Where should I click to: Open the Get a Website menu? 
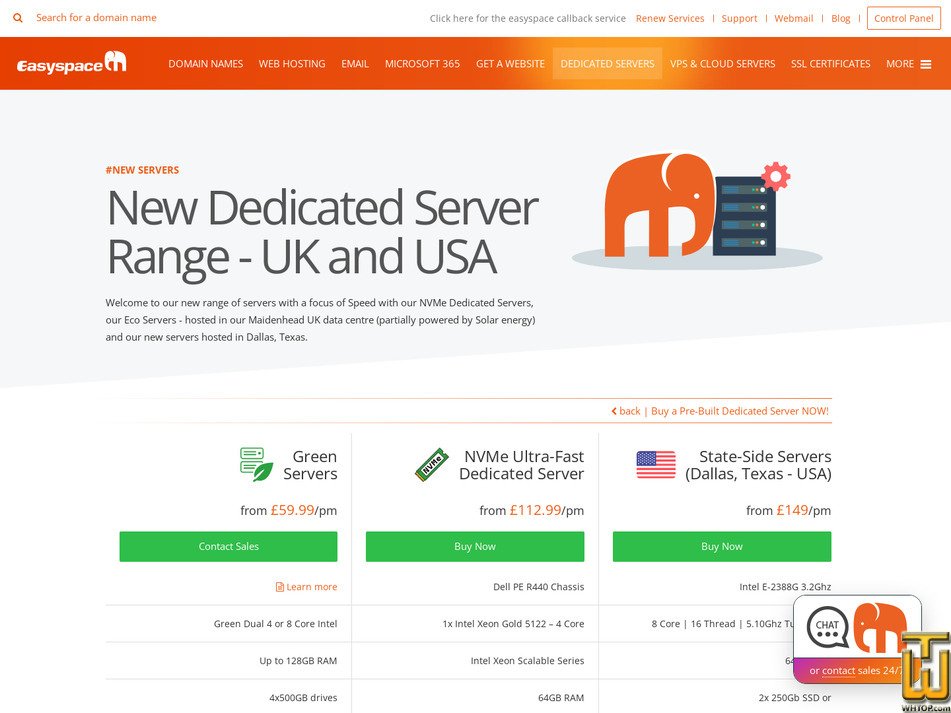point(510,64)
